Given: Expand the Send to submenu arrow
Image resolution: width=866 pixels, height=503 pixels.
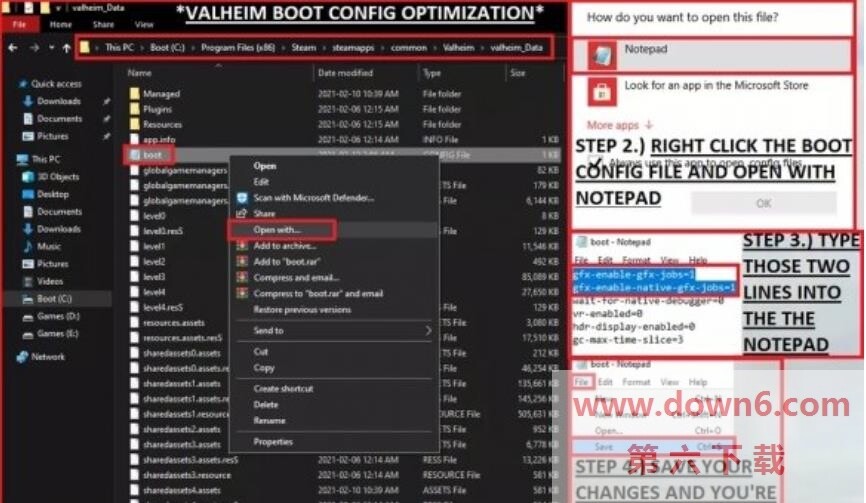Looking at the screenshot, I should click(427, 331).
